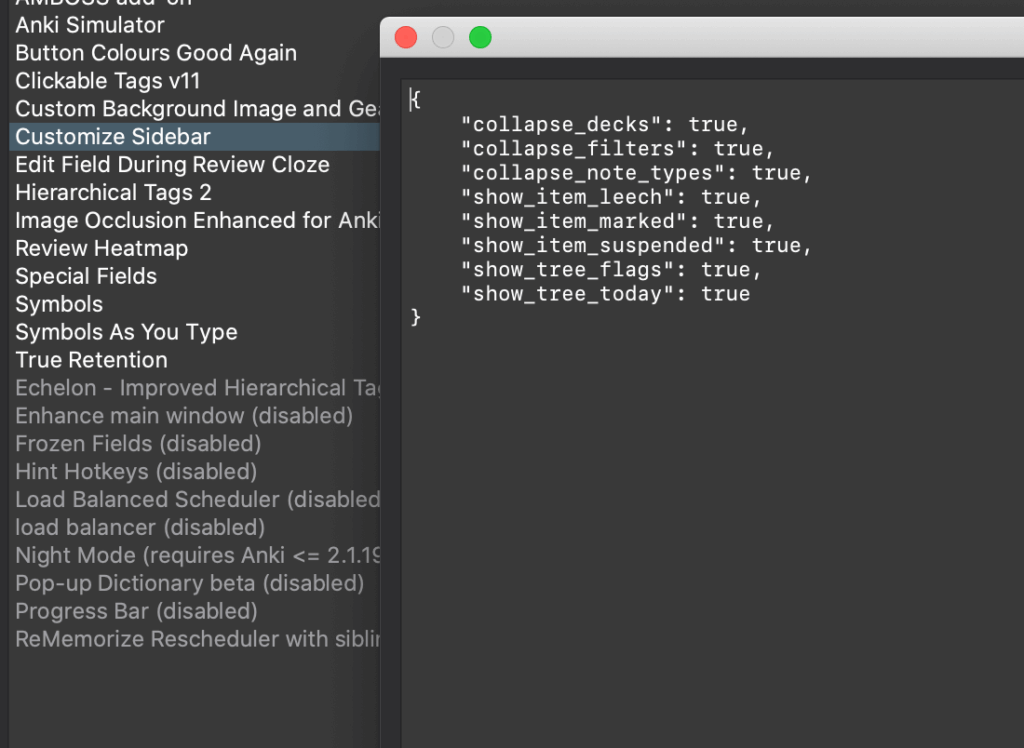The width and height of the screenshot is (1024, 748).
Task: Click the true value of collapse_filters
Action: 738,148
